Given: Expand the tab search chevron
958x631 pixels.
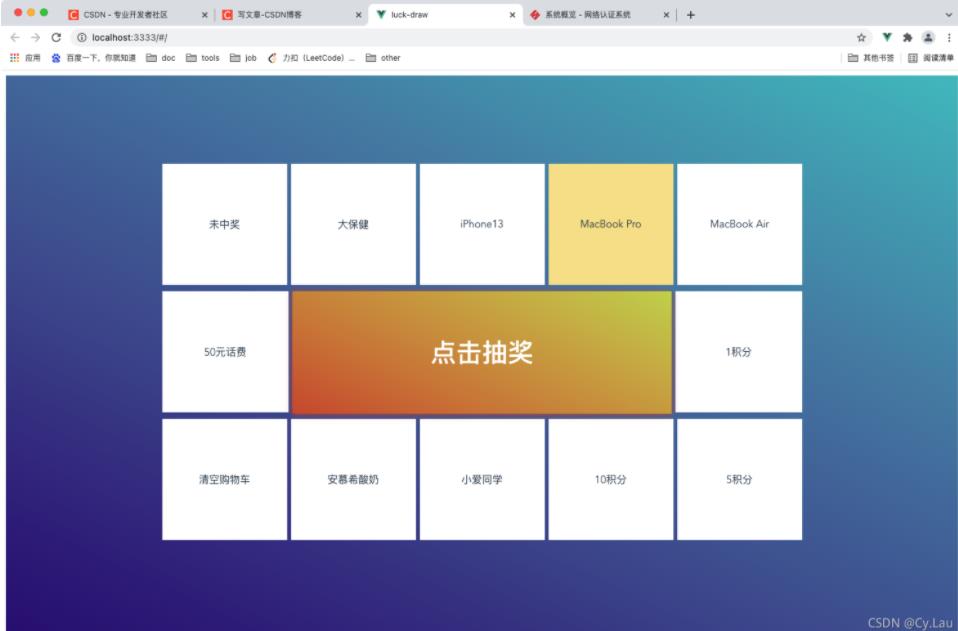Looking at the screenshot, I should (x=948, y=15).
